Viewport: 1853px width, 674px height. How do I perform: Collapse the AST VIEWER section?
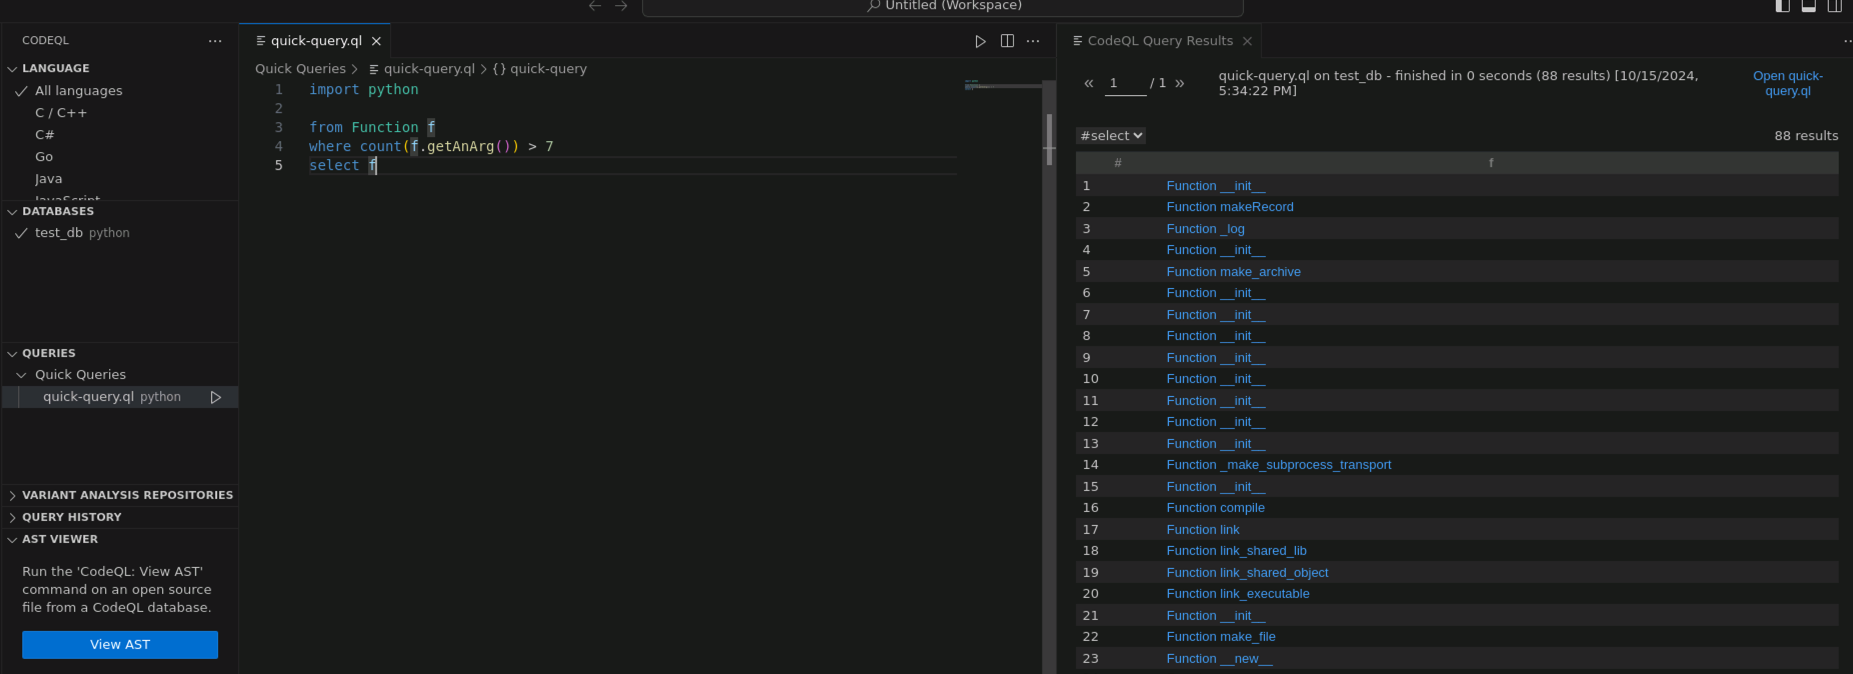point(60,539)
